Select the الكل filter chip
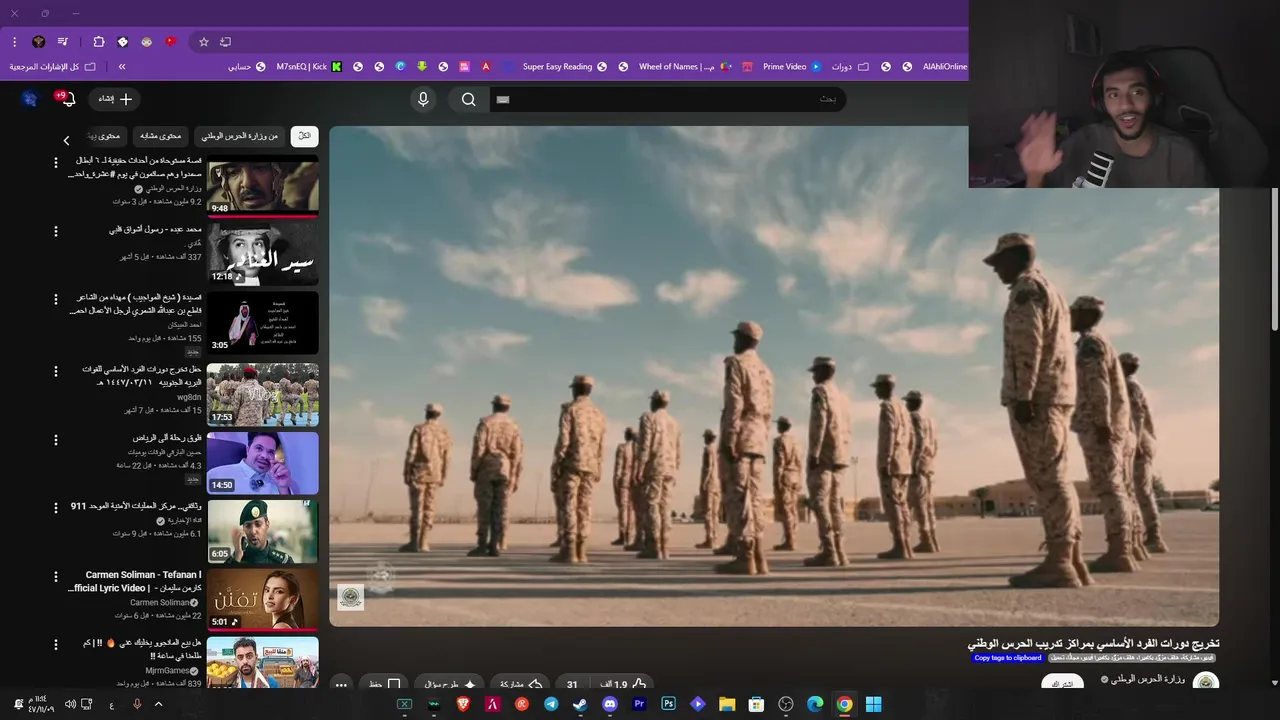1280x720 pixels. [304, 136]
